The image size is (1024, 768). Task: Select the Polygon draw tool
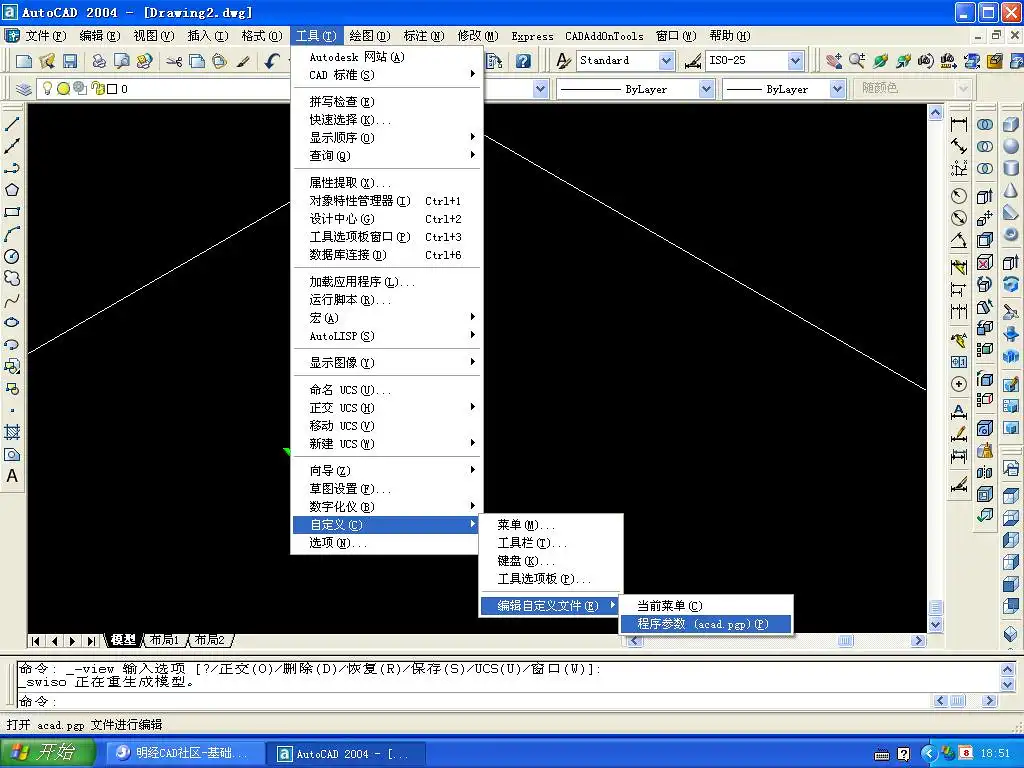[12, 190]
